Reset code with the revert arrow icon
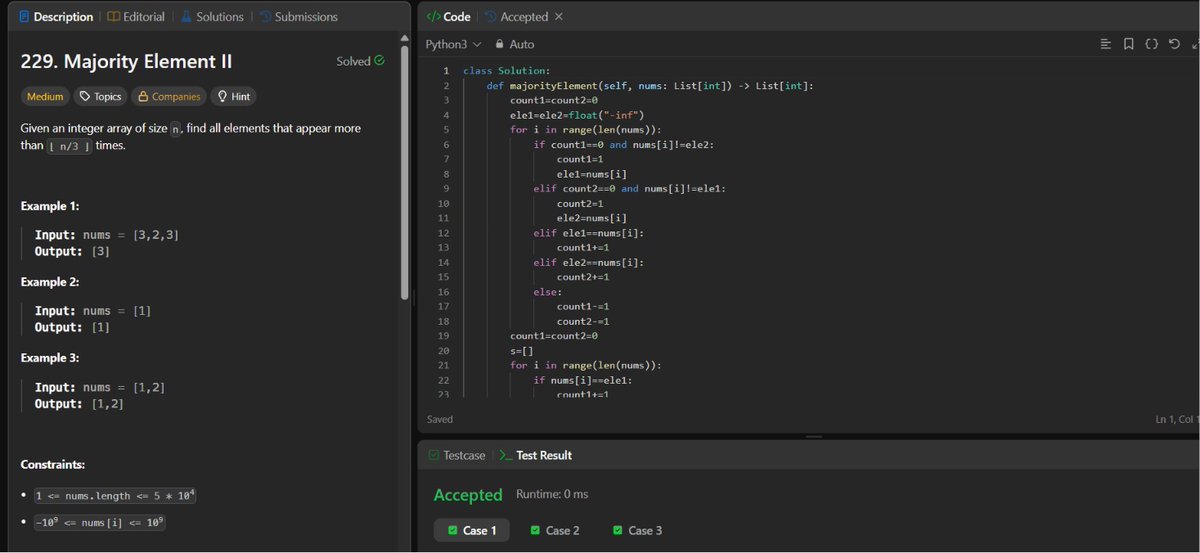 (x=1174, y=44)
